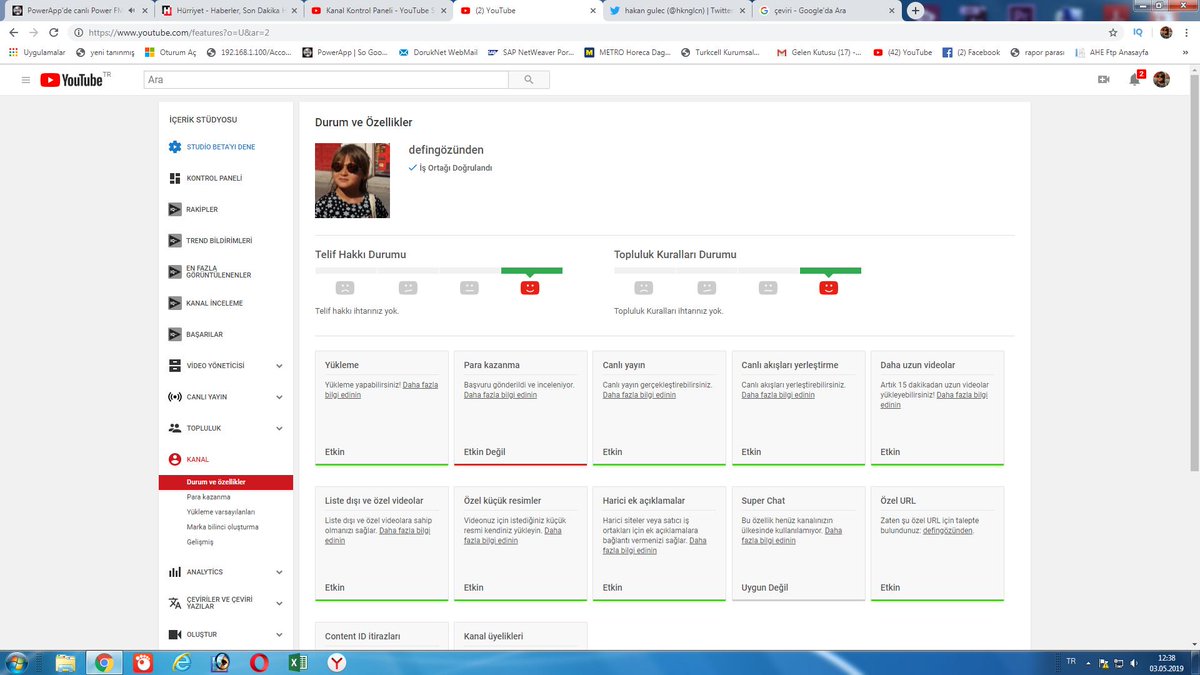Expand the Analytics section chevron
This screenshot has height=675, width=1200.
coord(279,572)
